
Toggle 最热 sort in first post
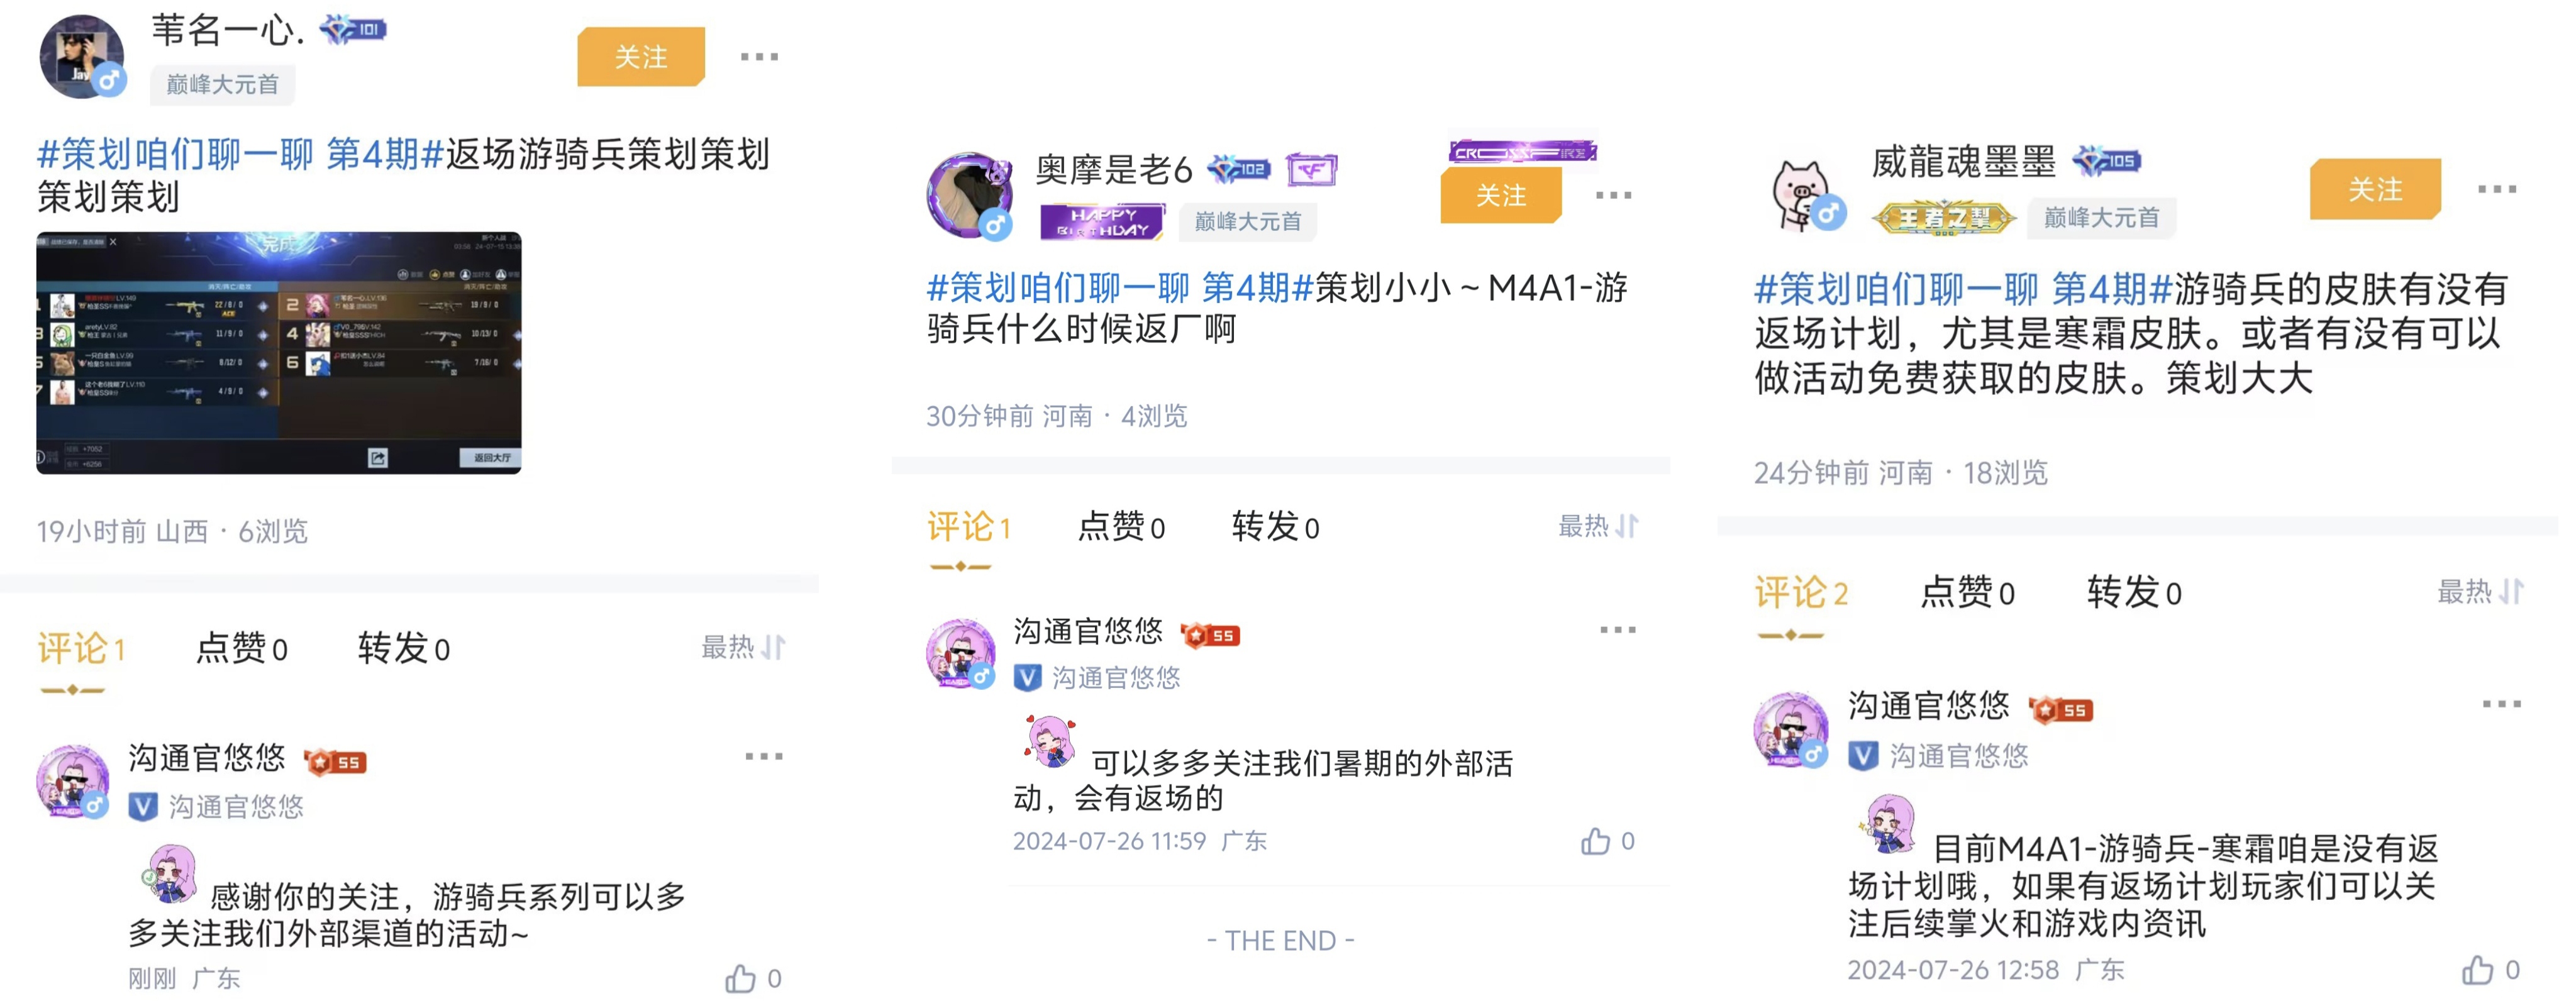[743, 647]
